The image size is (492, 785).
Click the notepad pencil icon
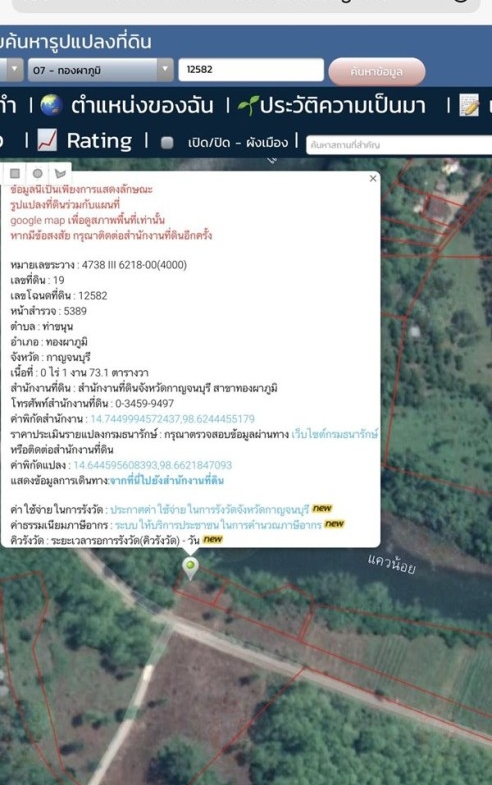click(469, 105)
